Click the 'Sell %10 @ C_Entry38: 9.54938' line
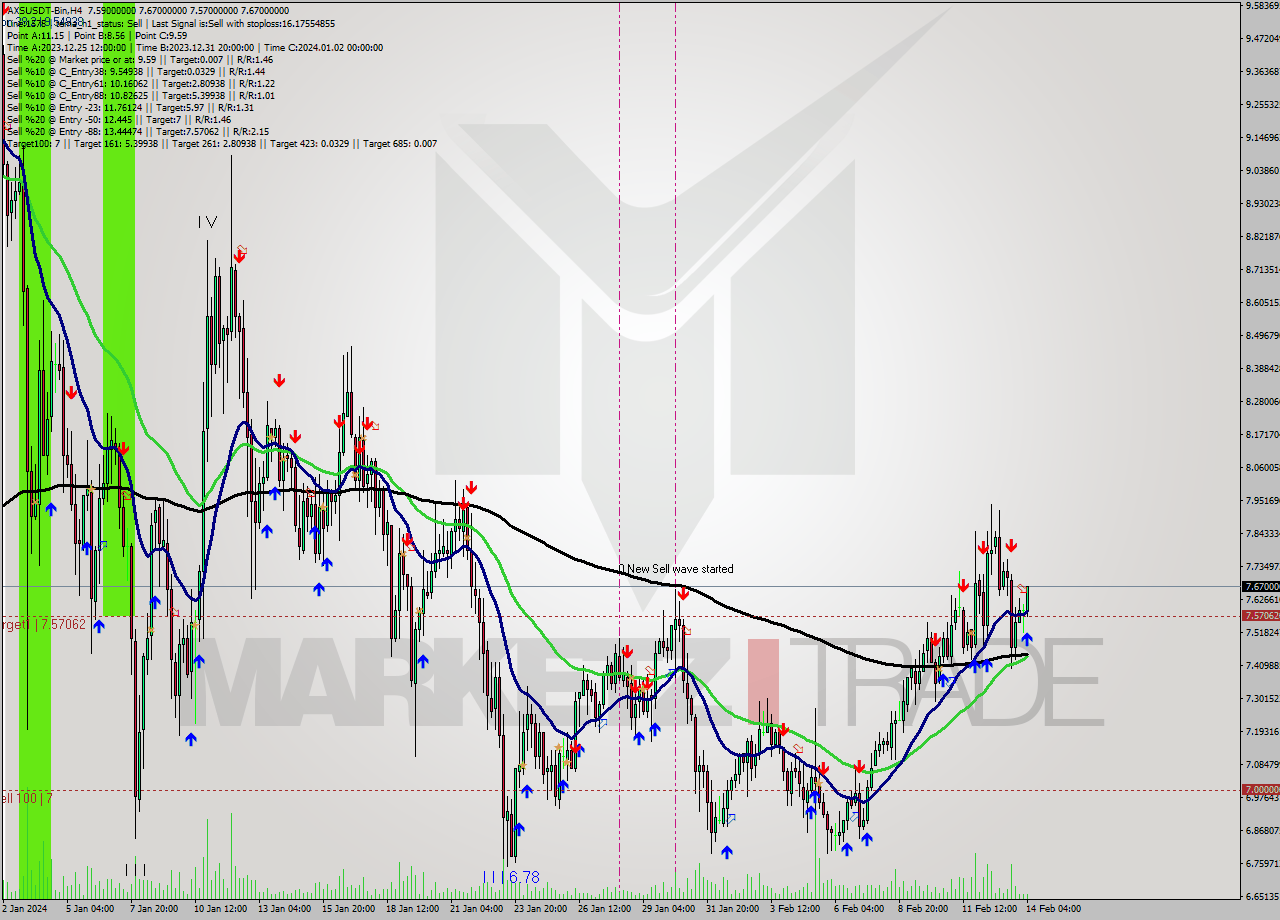The image size is (1280, 920). (135, 71)
